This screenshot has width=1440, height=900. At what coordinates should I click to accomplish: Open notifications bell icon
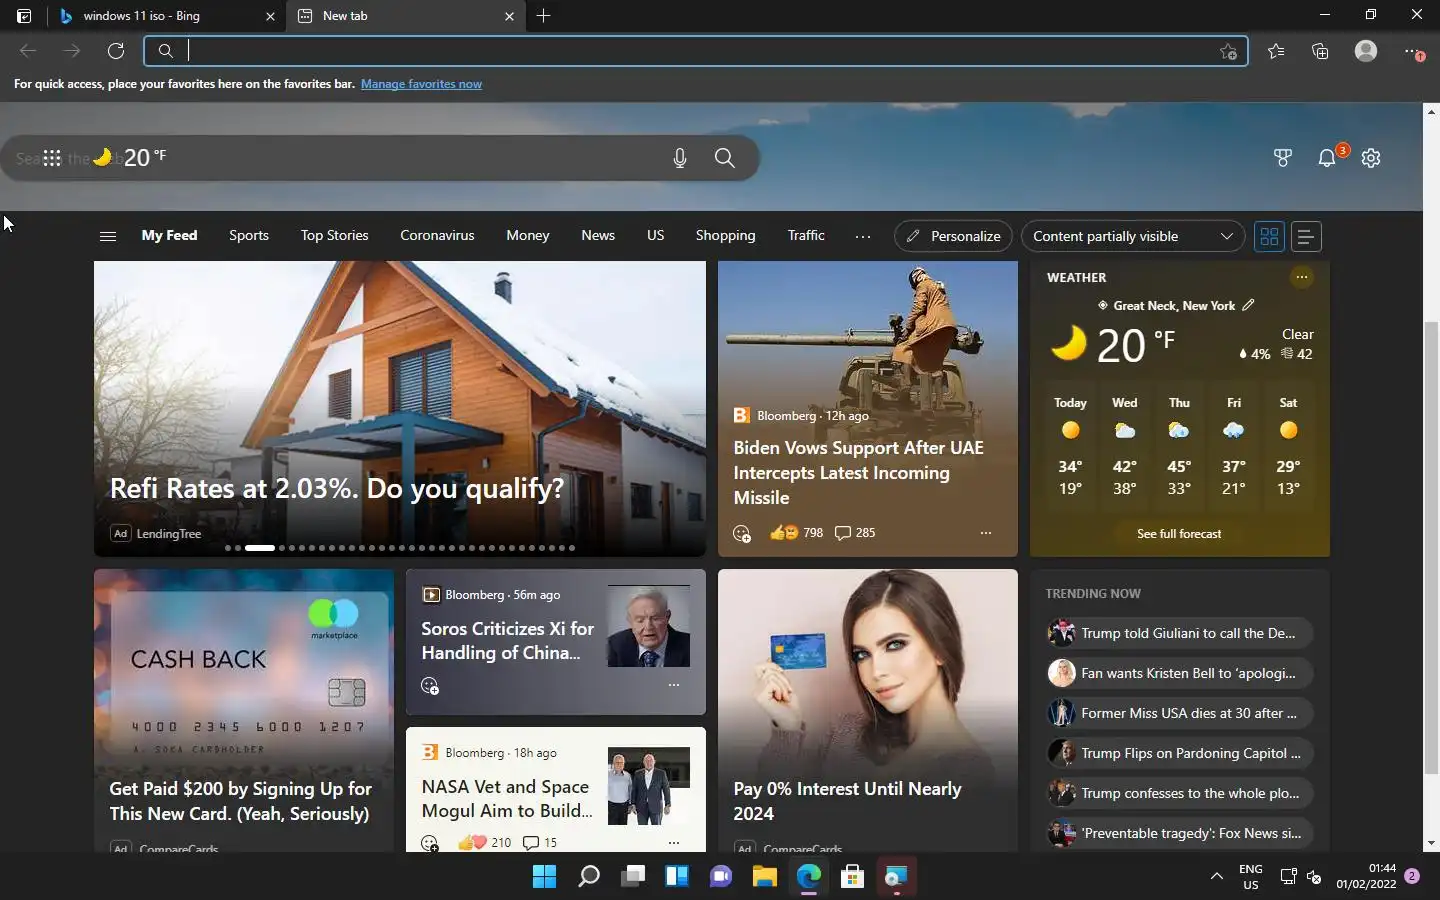click(x=1327, y=158)
